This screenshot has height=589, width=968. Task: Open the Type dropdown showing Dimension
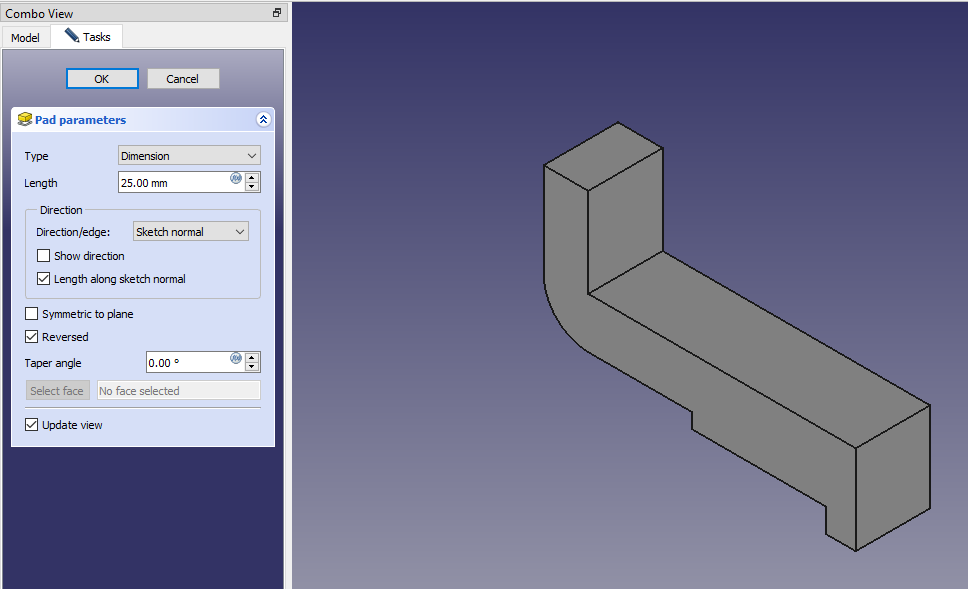189,156
